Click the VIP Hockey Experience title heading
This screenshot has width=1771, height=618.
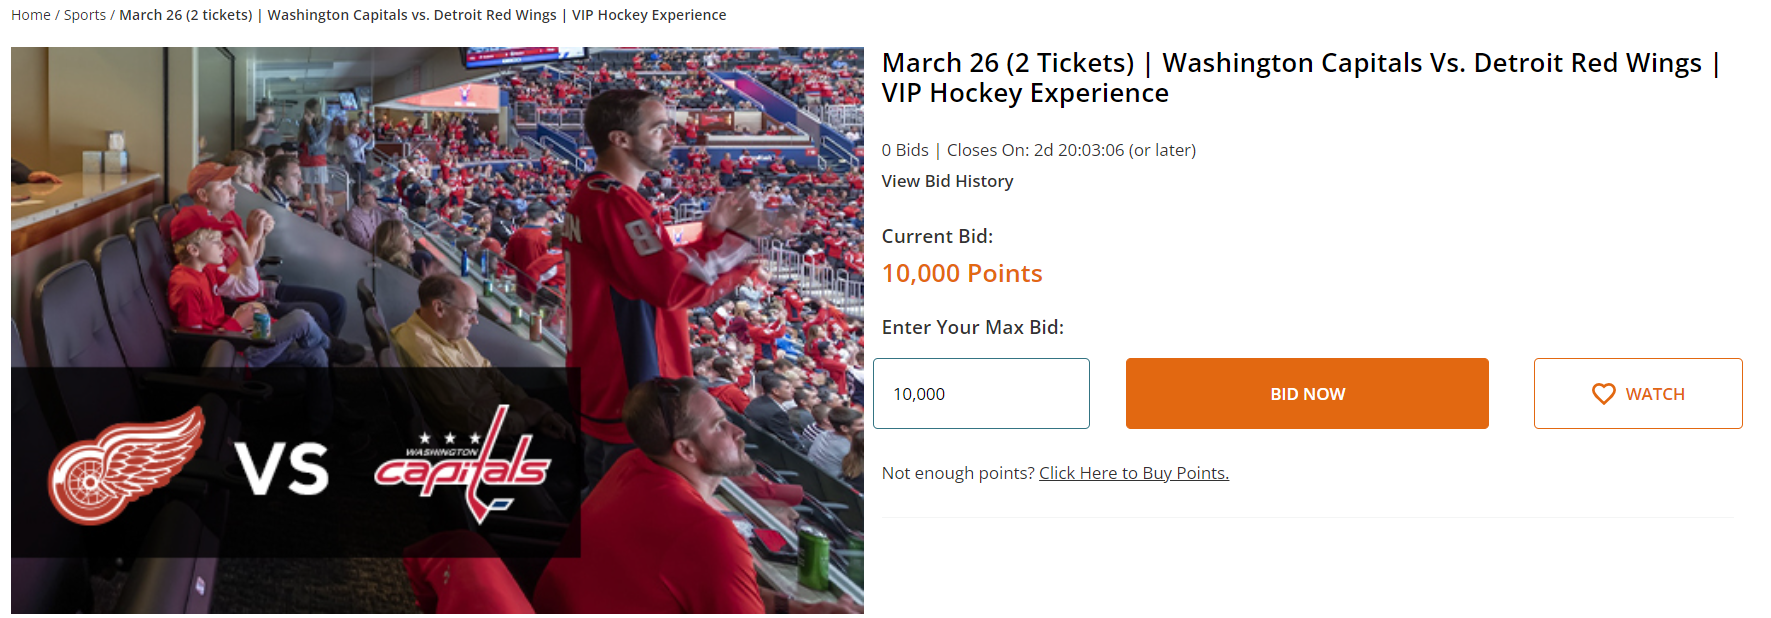point(1300,78)
